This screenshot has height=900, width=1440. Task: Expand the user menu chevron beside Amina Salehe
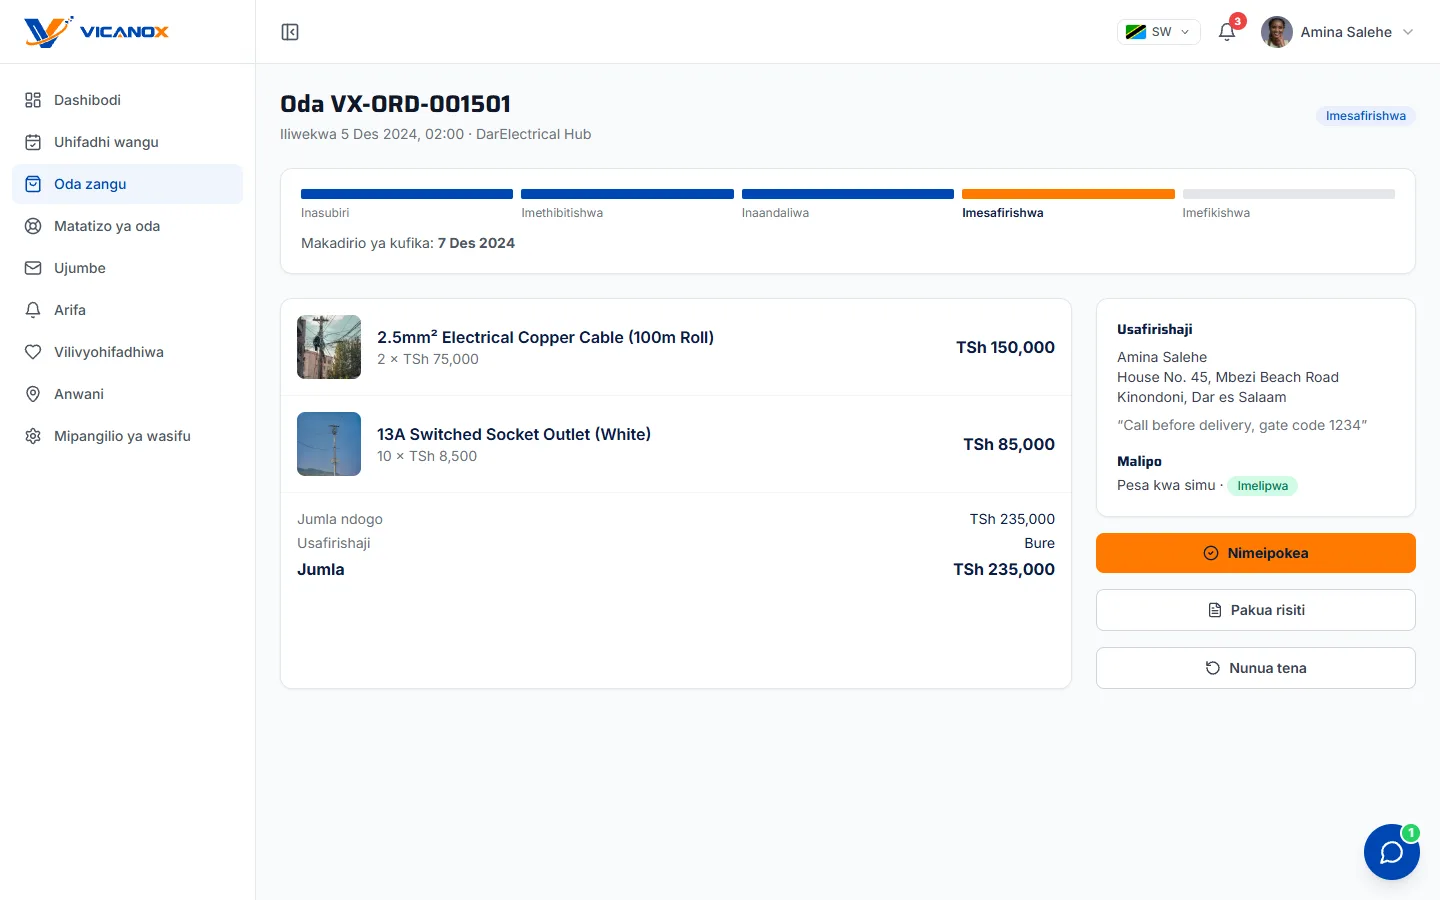pos(1408,32)
